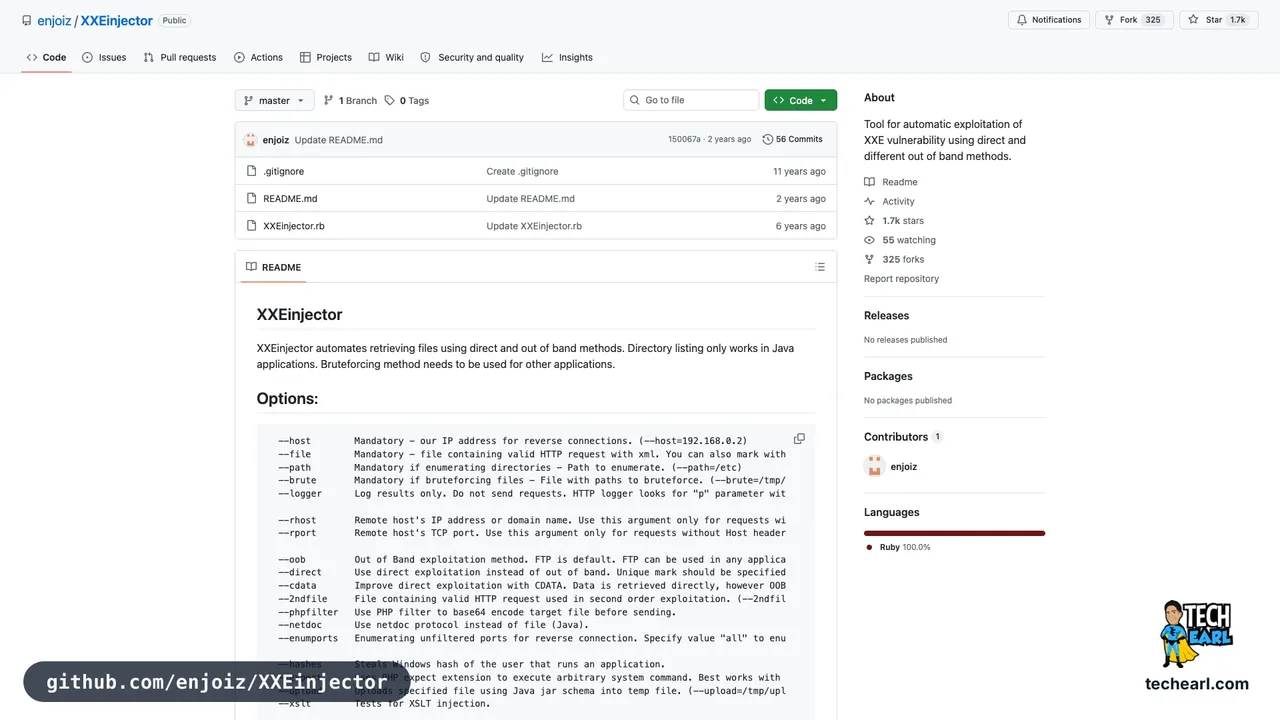Open the enjoiz contributor name link
1280x720 pixels.
(903, 467)
